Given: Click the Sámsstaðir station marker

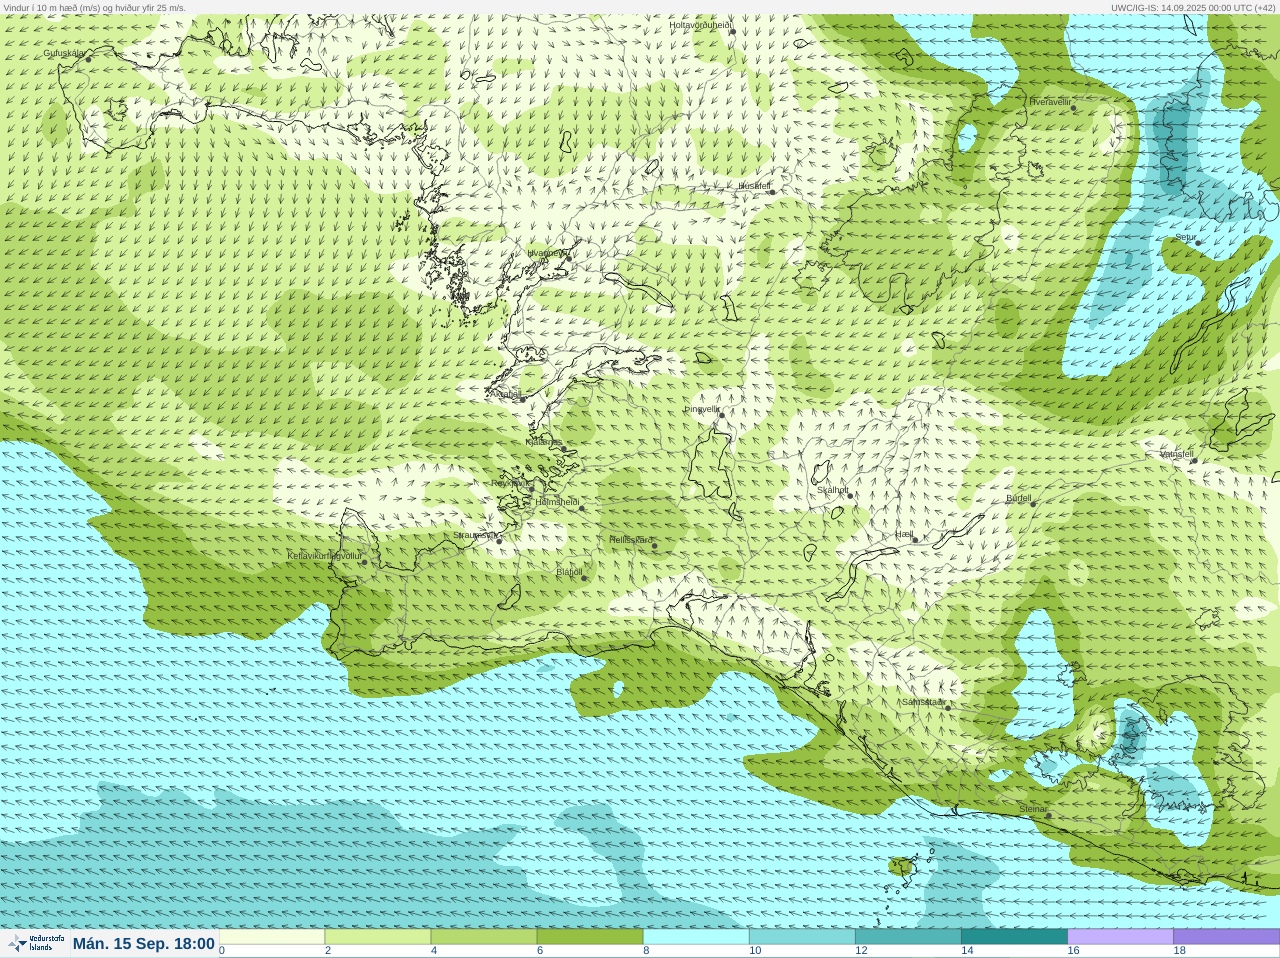Looking at the screenshot, I should point(948,708).
